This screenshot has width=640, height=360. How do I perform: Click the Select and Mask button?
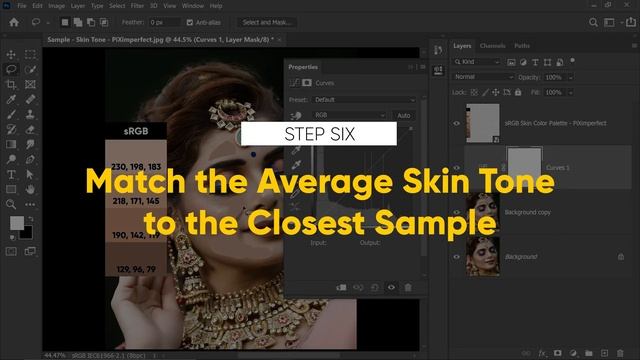click(x=267, y=22)
